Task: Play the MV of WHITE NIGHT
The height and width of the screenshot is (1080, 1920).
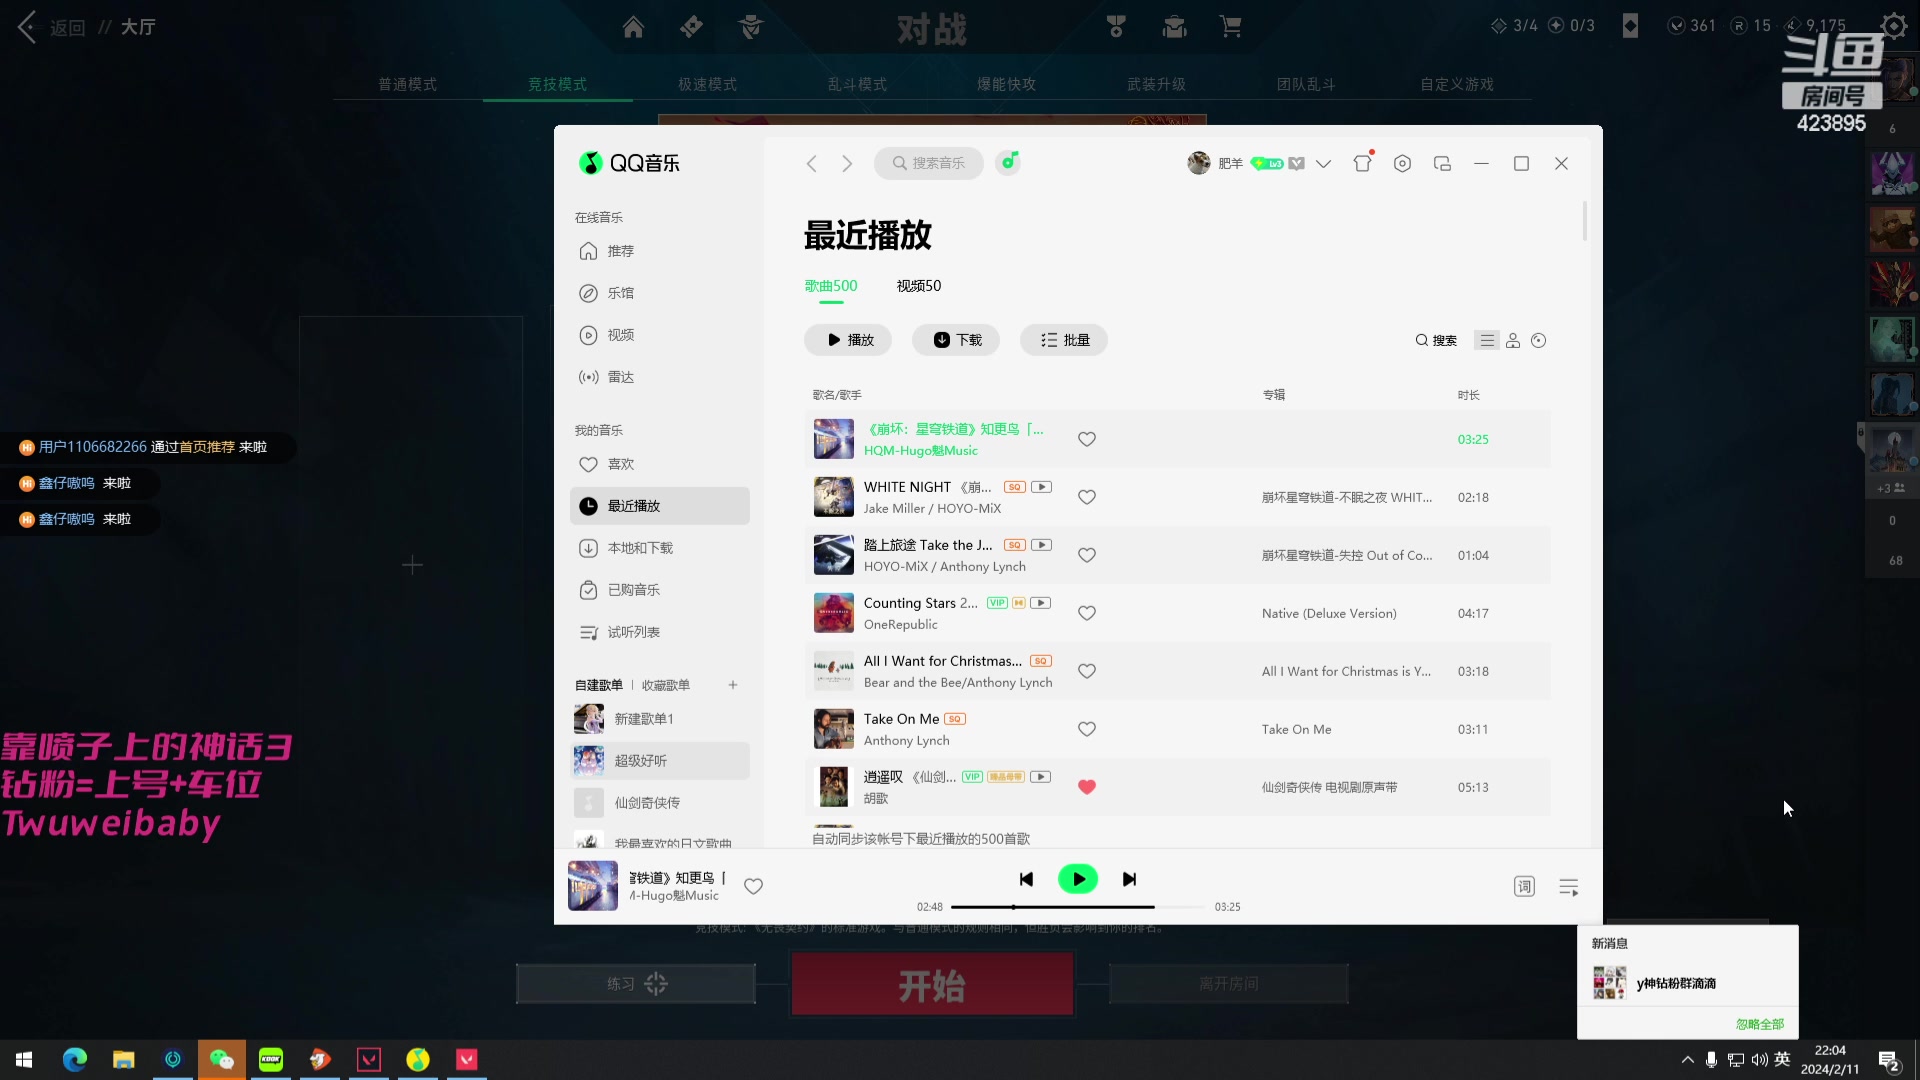Action: [x=1041, y=487]
